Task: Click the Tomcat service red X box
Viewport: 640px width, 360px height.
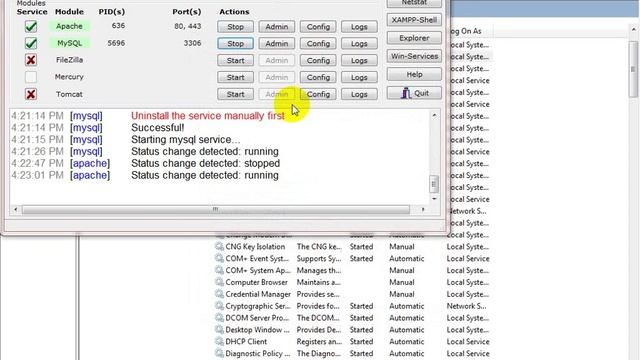Action: (x=31, y=94)
